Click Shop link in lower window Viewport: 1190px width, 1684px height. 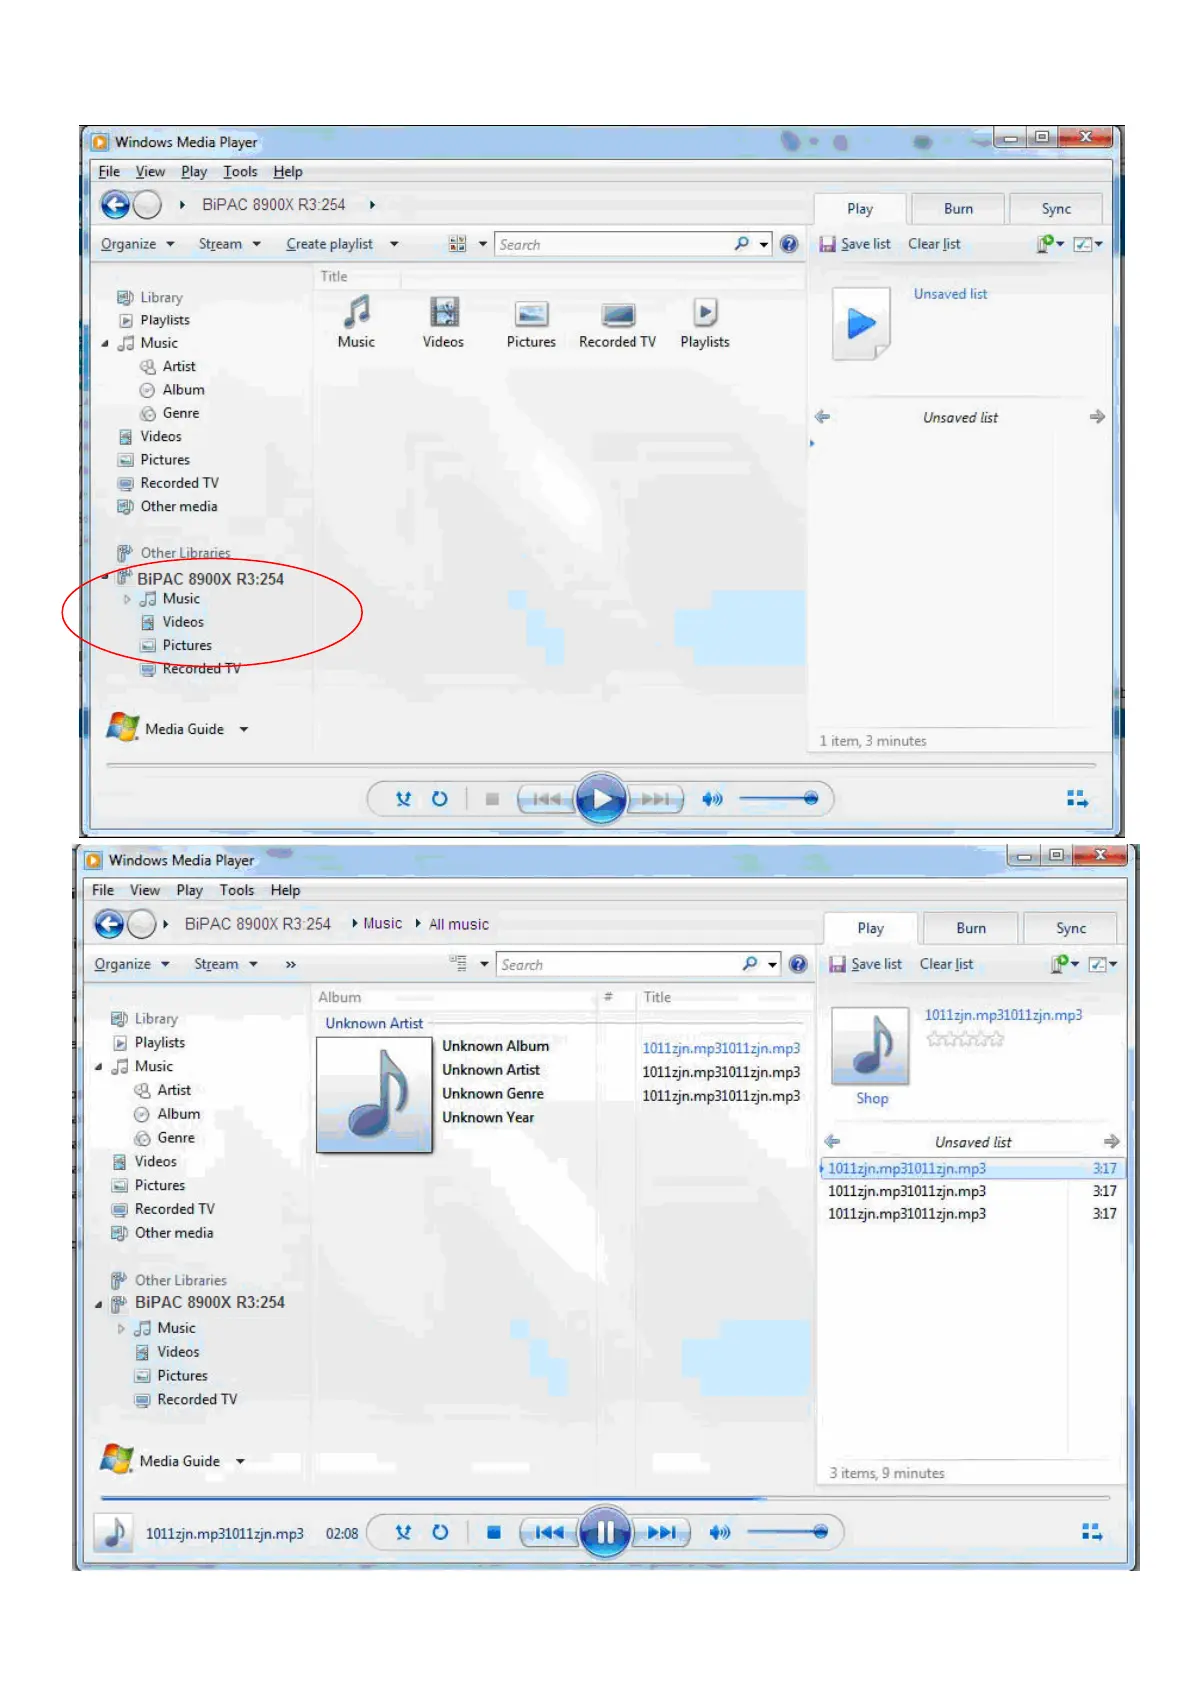872,1098
